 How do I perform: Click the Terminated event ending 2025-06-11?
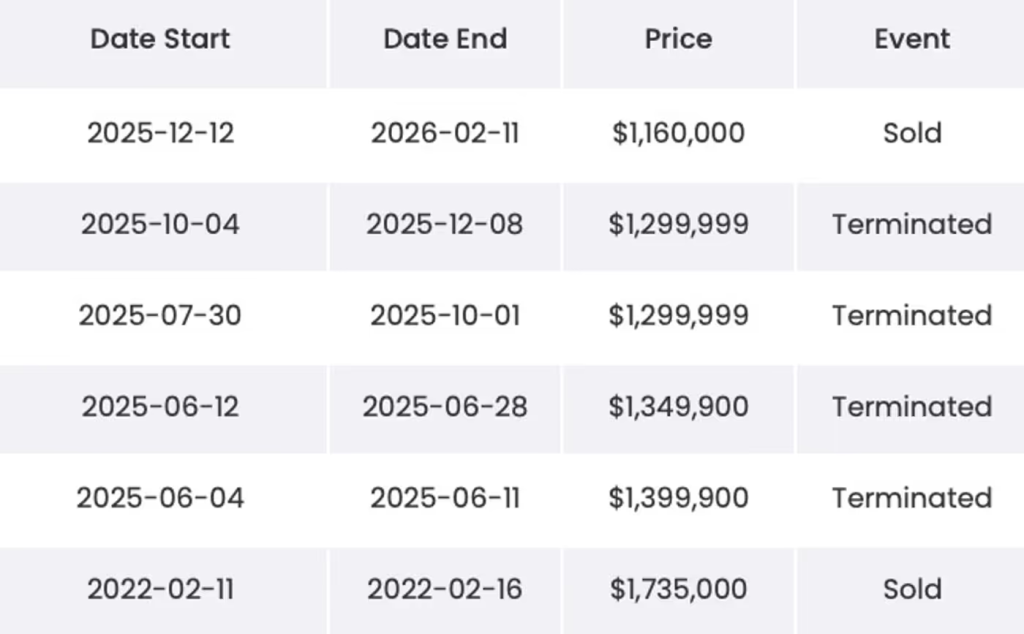912,498
